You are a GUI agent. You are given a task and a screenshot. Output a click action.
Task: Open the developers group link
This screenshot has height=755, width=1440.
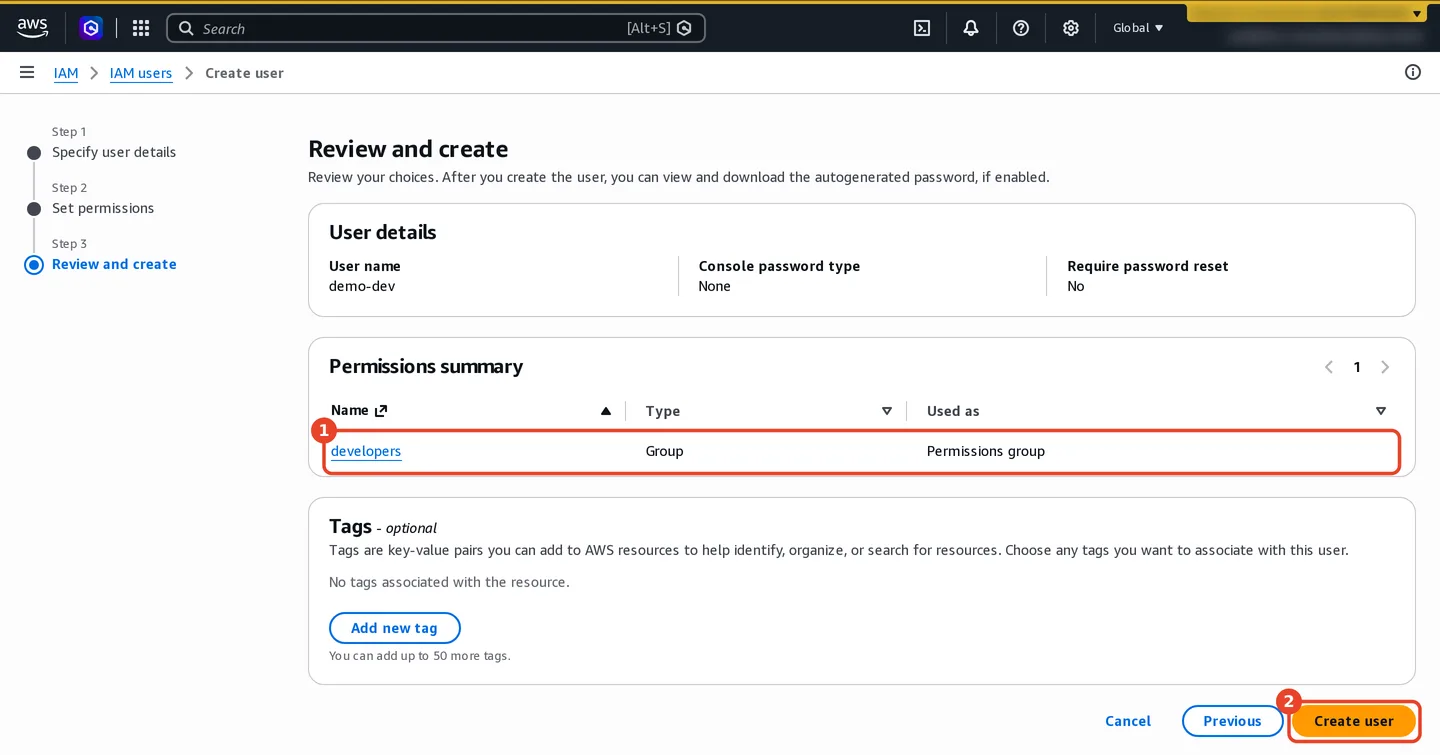click(x=366, y=451)
